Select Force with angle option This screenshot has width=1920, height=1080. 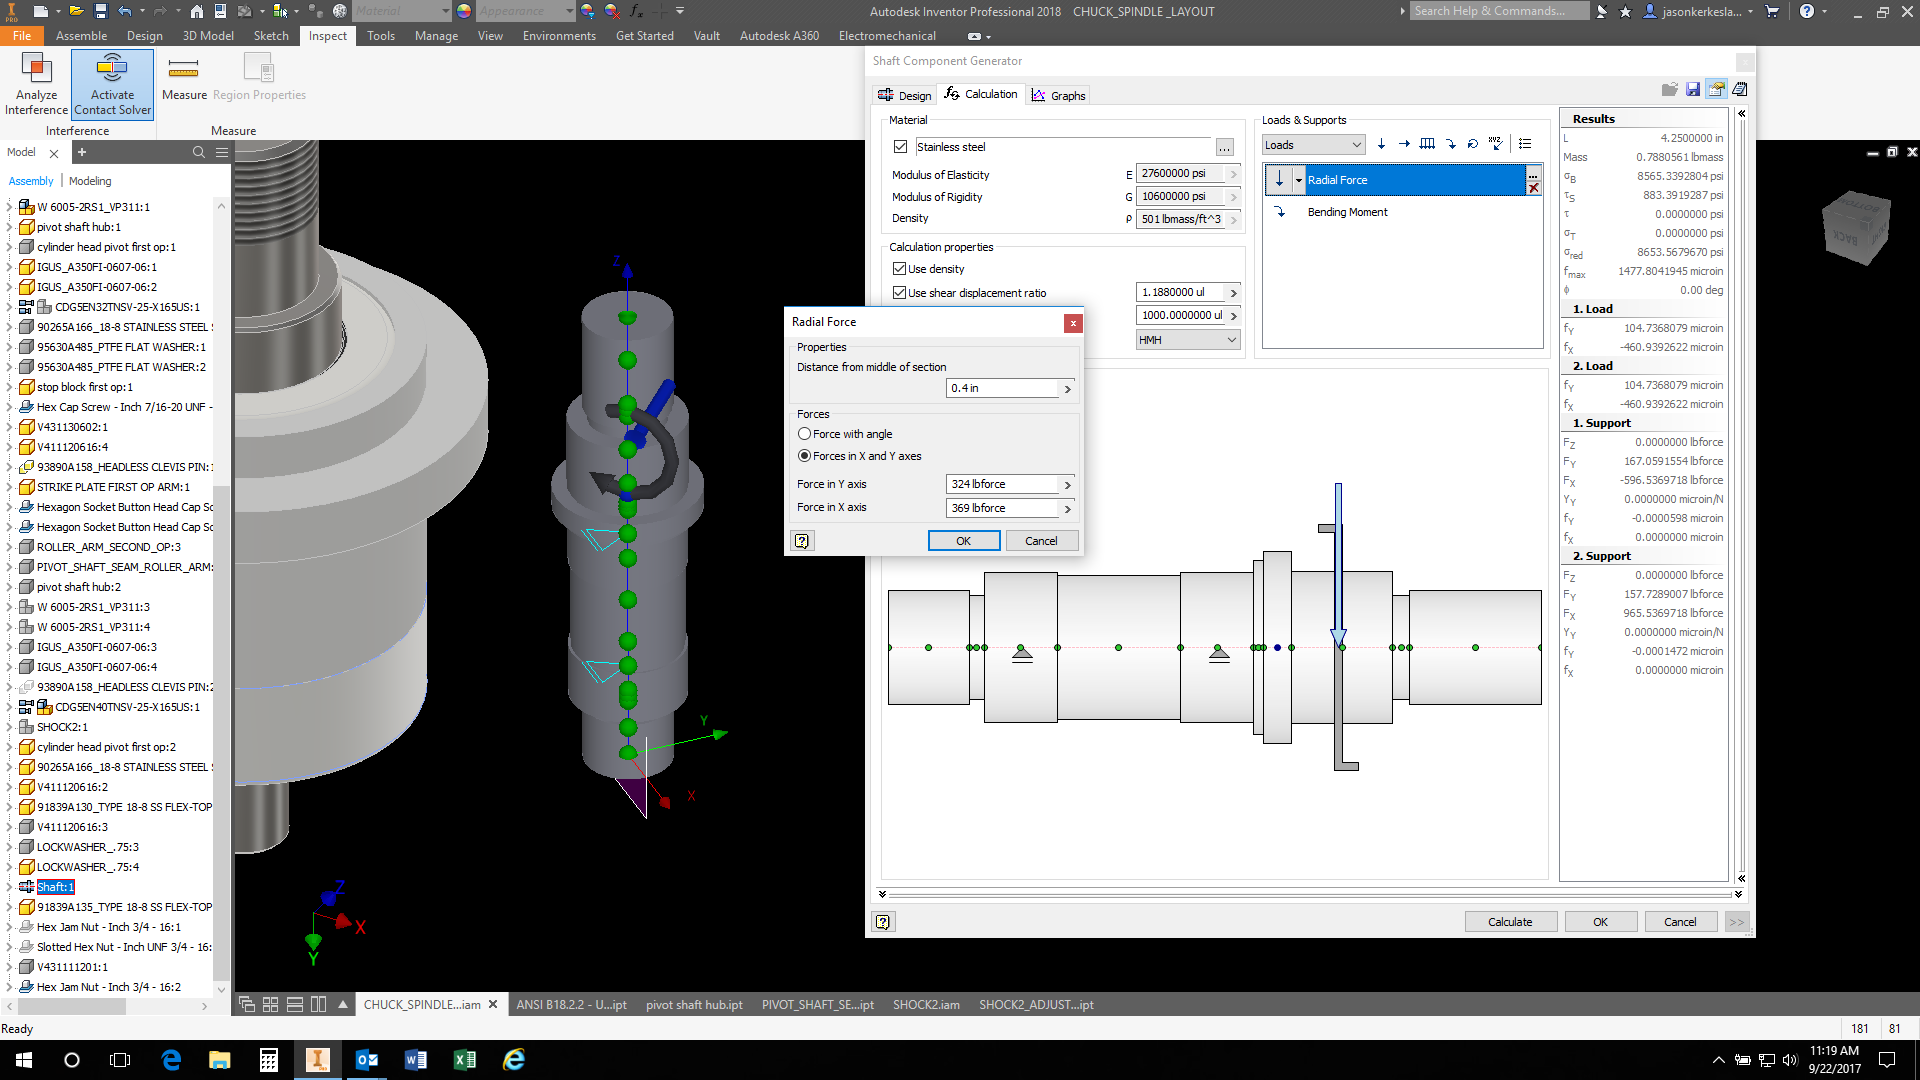coord(804,434)
